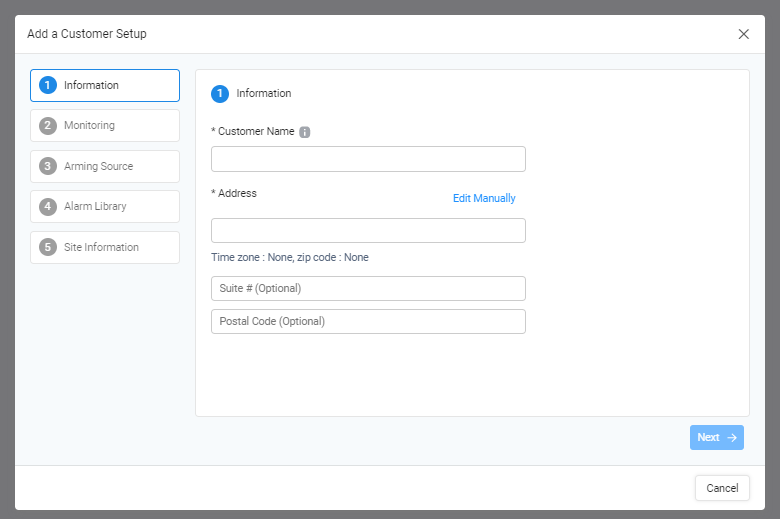
Task: Select the Information step label in sidebar
Action: 91,85
